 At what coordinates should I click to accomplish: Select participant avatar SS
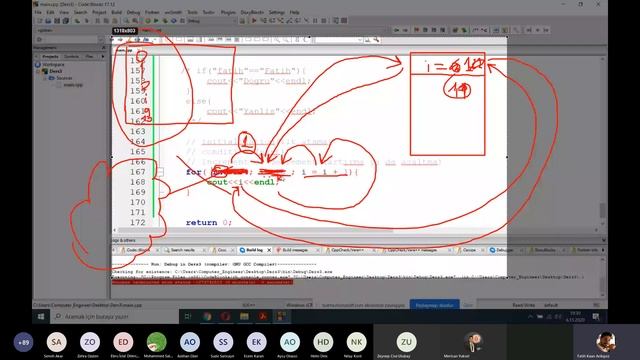(x=223, y=342)
